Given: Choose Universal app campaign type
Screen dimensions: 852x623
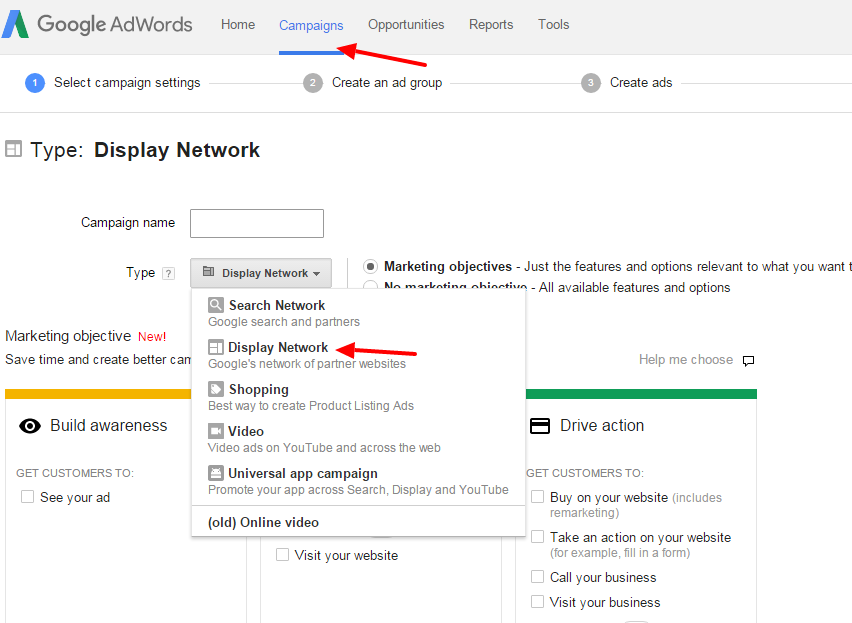Looking at the screenshot, I should coord(358,481).
